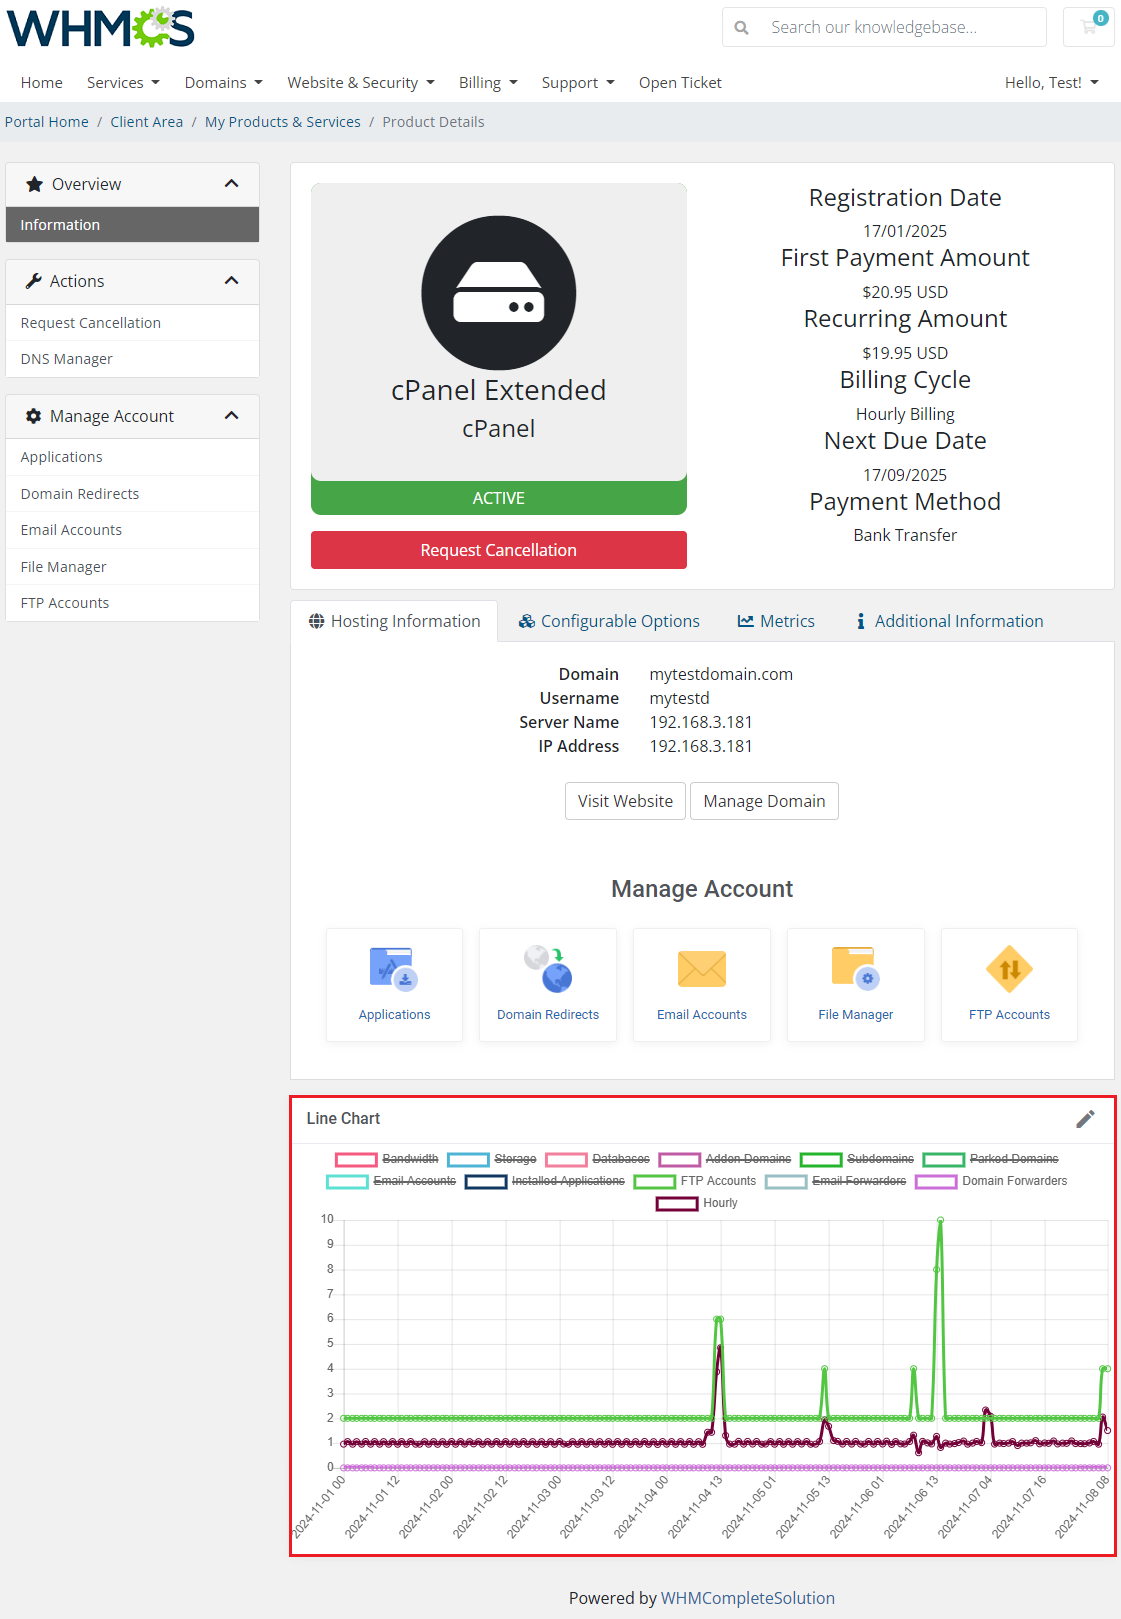Click the Domain Forwarders legend swatch

pyautogui.click(x=936, y=1181)
